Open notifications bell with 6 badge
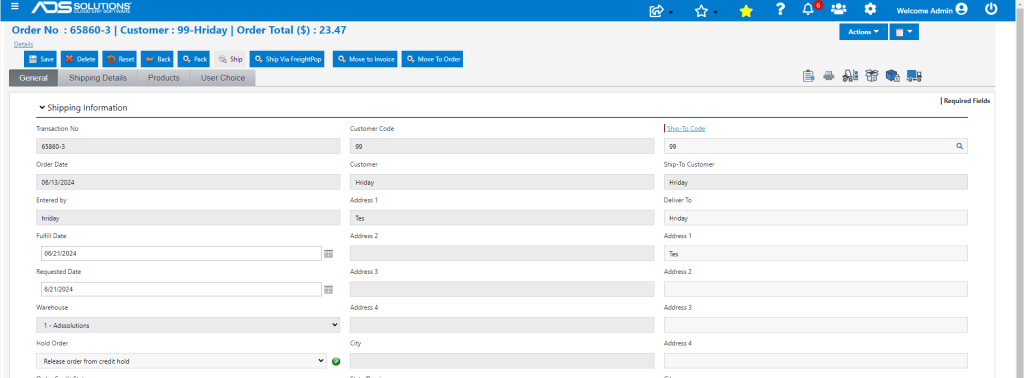Screen dimensions: 1024x378 click(808, 9)
